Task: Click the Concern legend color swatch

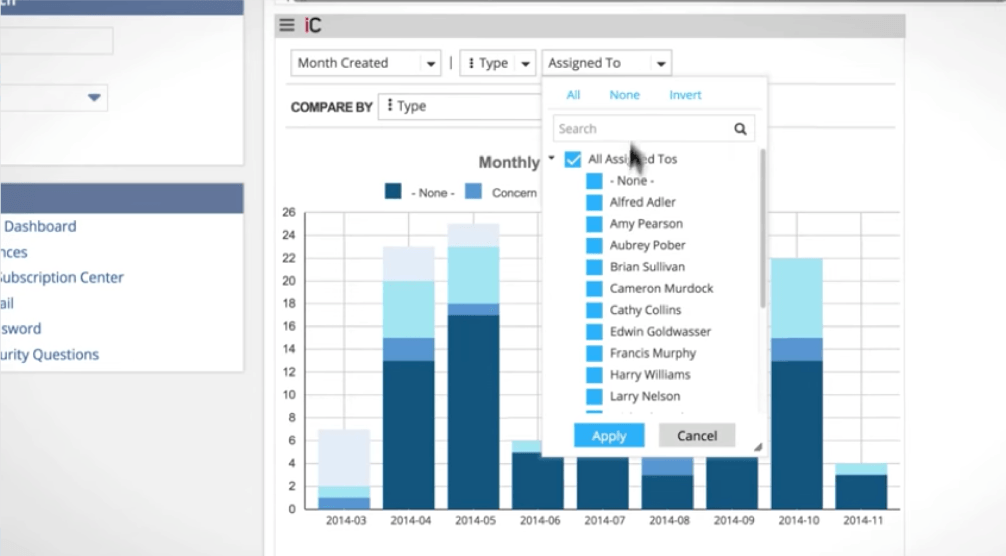Action: coord(473,191)
